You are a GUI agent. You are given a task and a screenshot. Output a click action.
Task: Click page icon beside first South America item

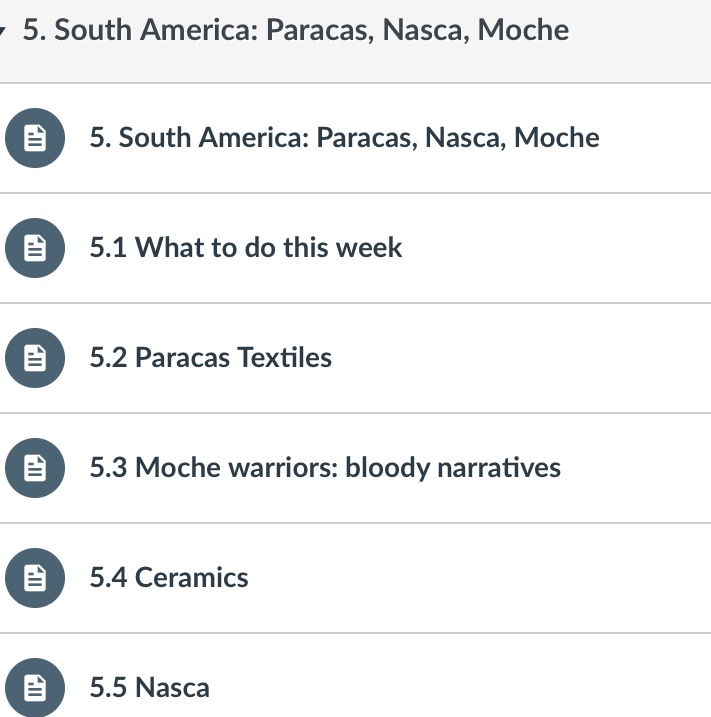35,138
